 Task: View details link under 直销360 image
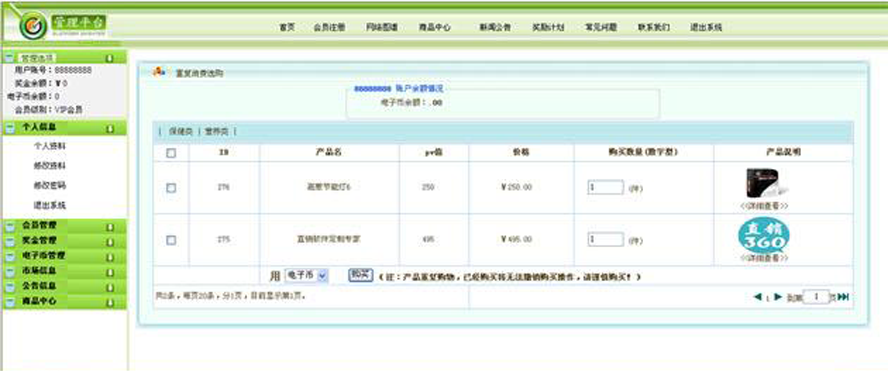764,258
